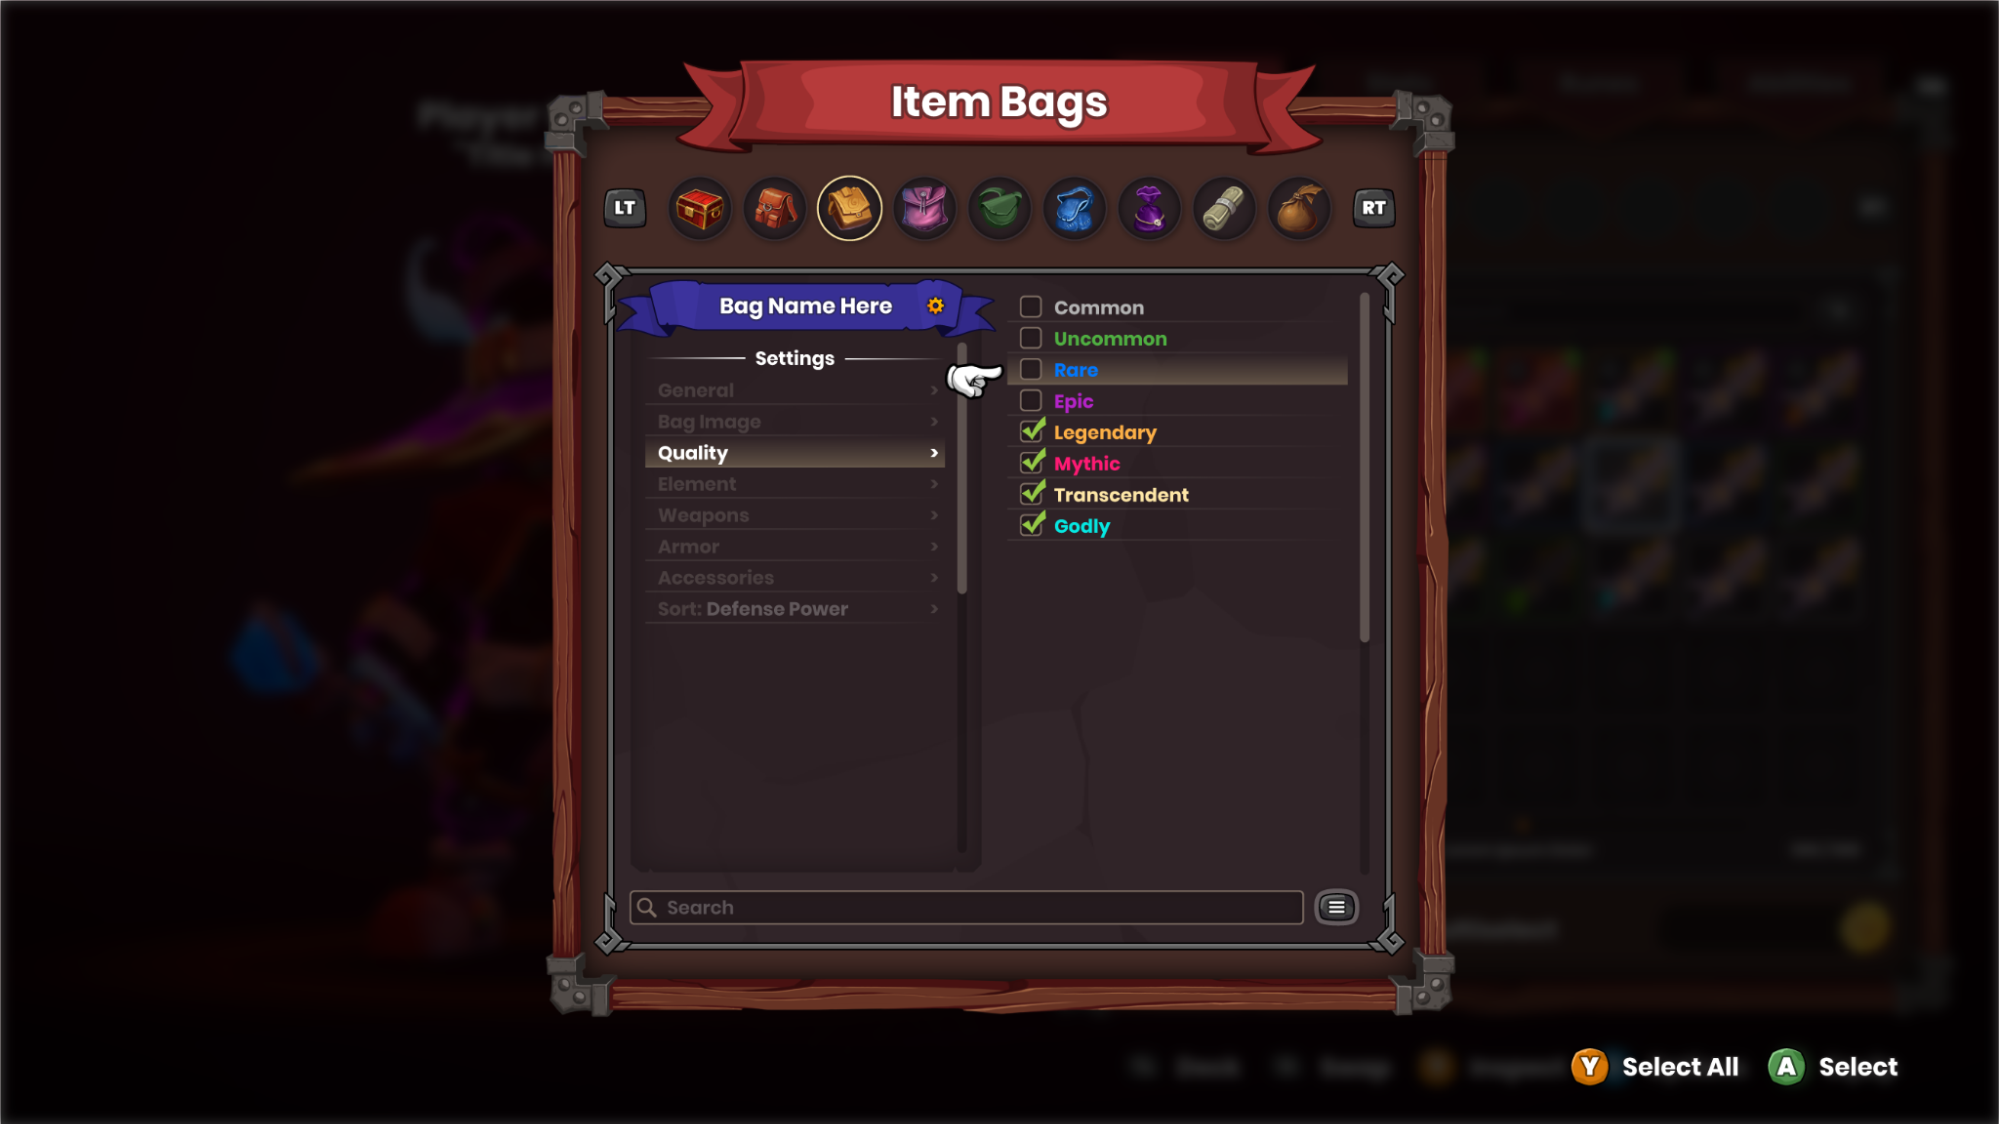Open the Sort: Defense Power option

point(795,609)
